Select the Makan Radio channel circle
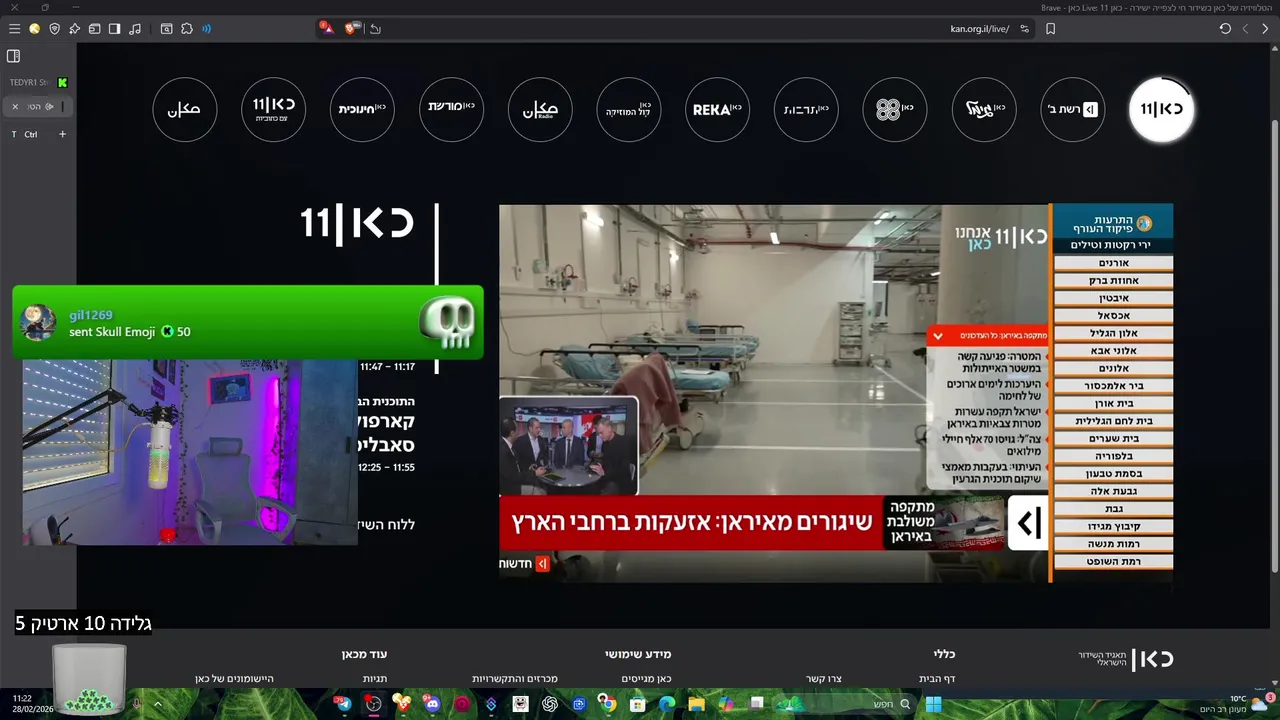 point(540,109)
